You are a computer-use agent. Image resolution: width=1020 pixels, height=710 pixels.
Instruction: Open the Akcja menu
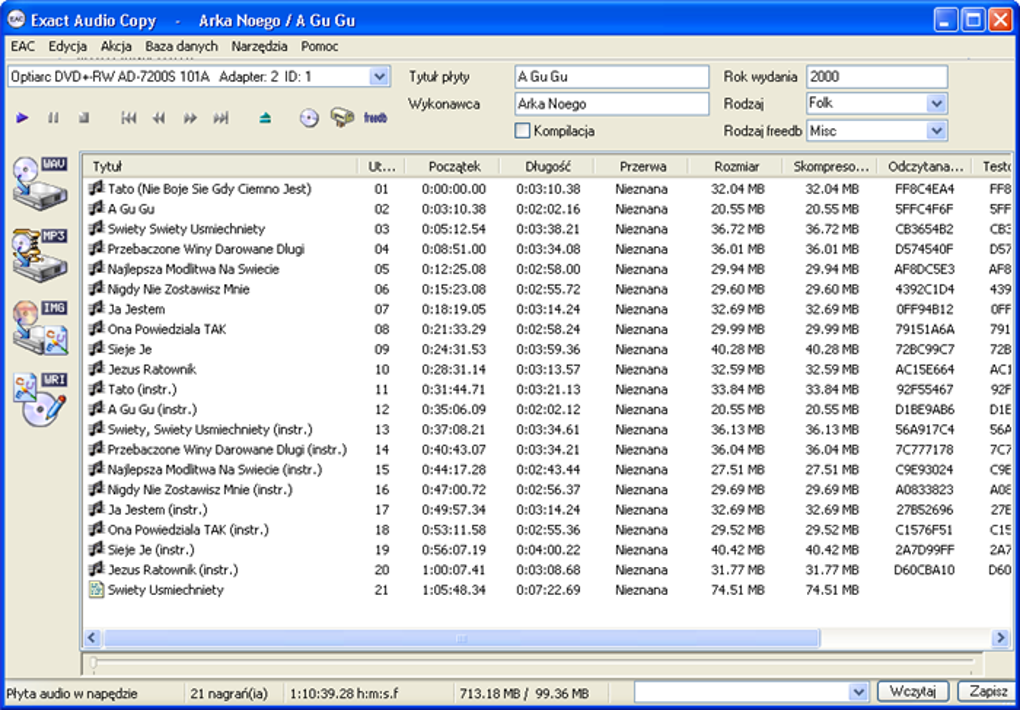tap(116, 46)
